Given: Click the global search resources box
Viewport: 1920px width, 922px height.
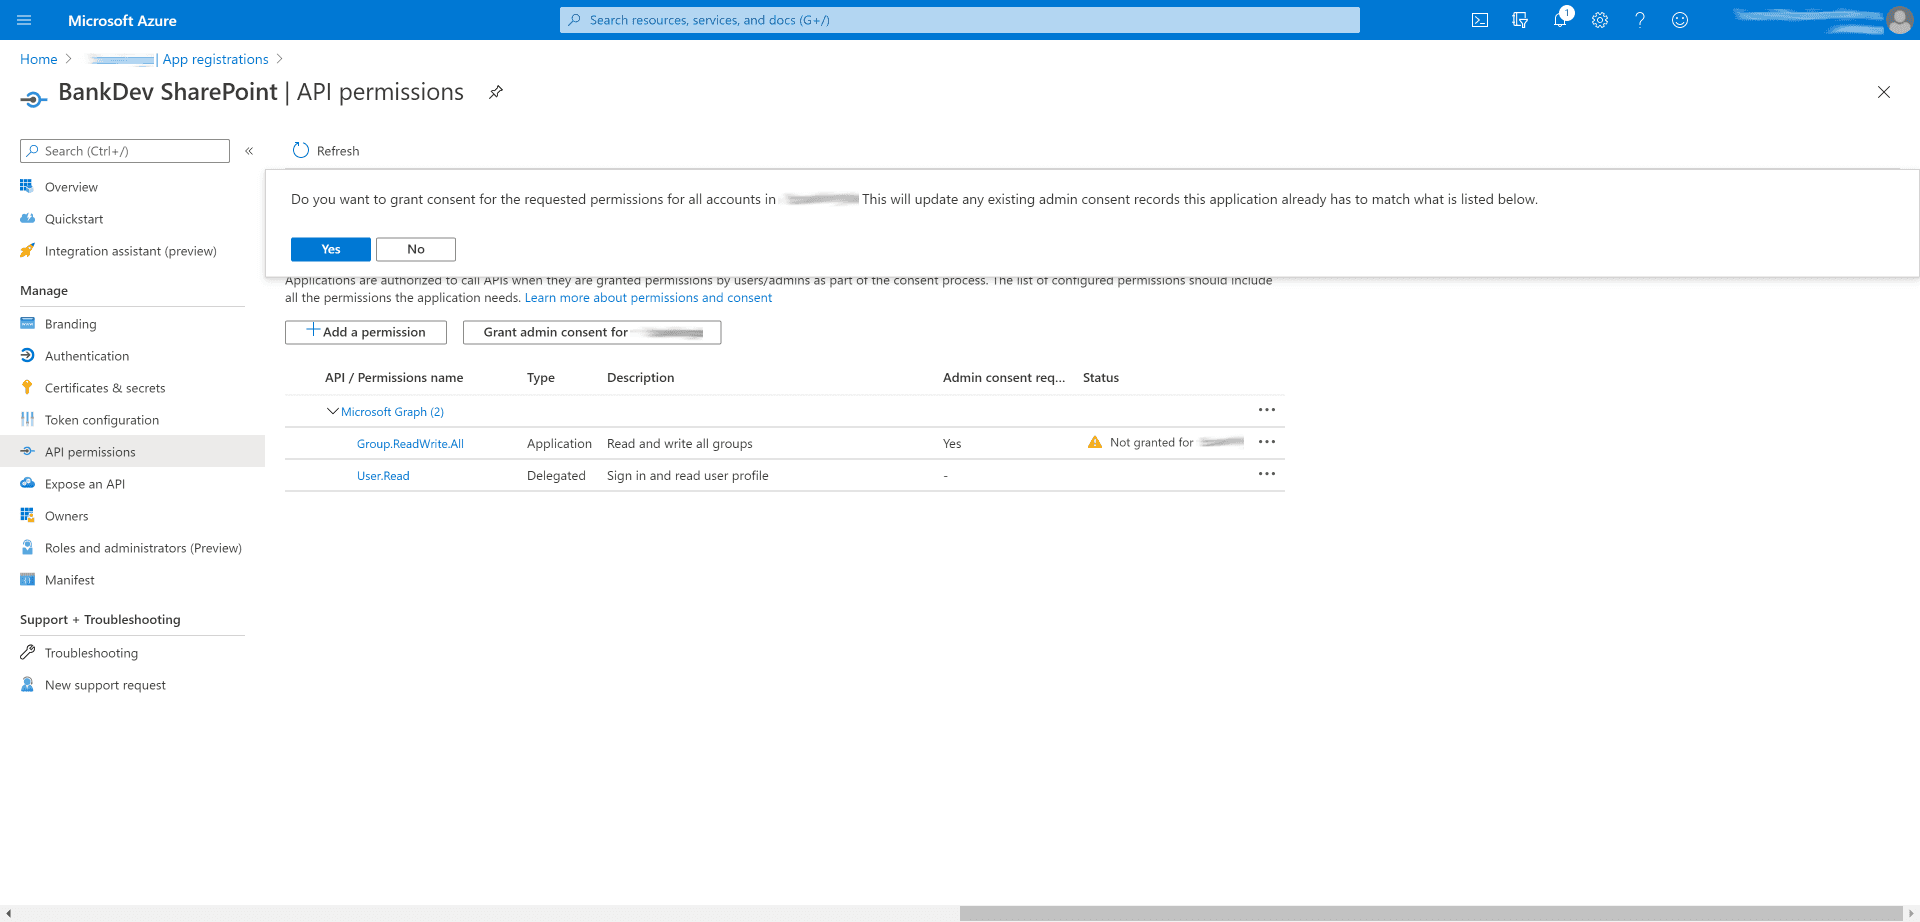Looking at the screenshot, I should 960,20.
